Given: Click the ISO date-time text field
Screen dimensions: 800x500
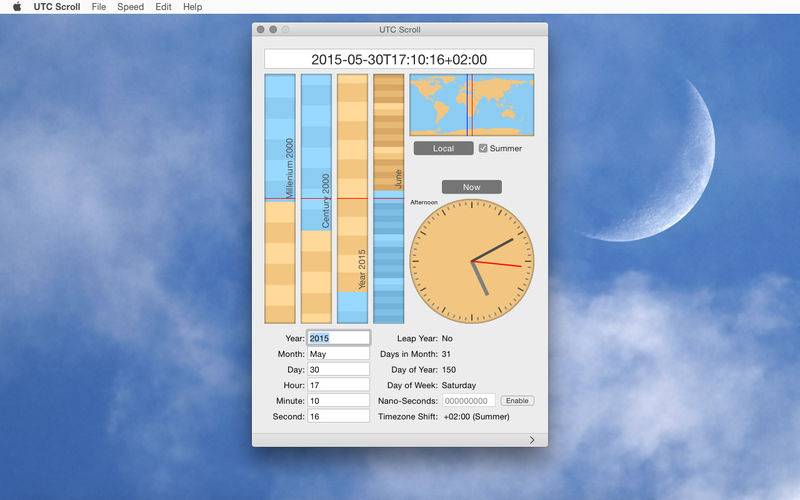Looking at the screenshot, I should click(x=399, y=59).
